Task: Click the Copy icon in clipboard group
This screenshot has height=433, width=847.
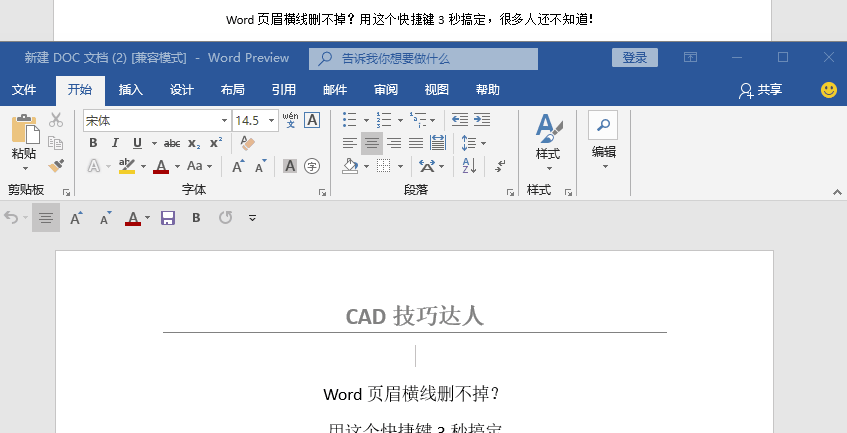Action: click(x=56, y=143)
